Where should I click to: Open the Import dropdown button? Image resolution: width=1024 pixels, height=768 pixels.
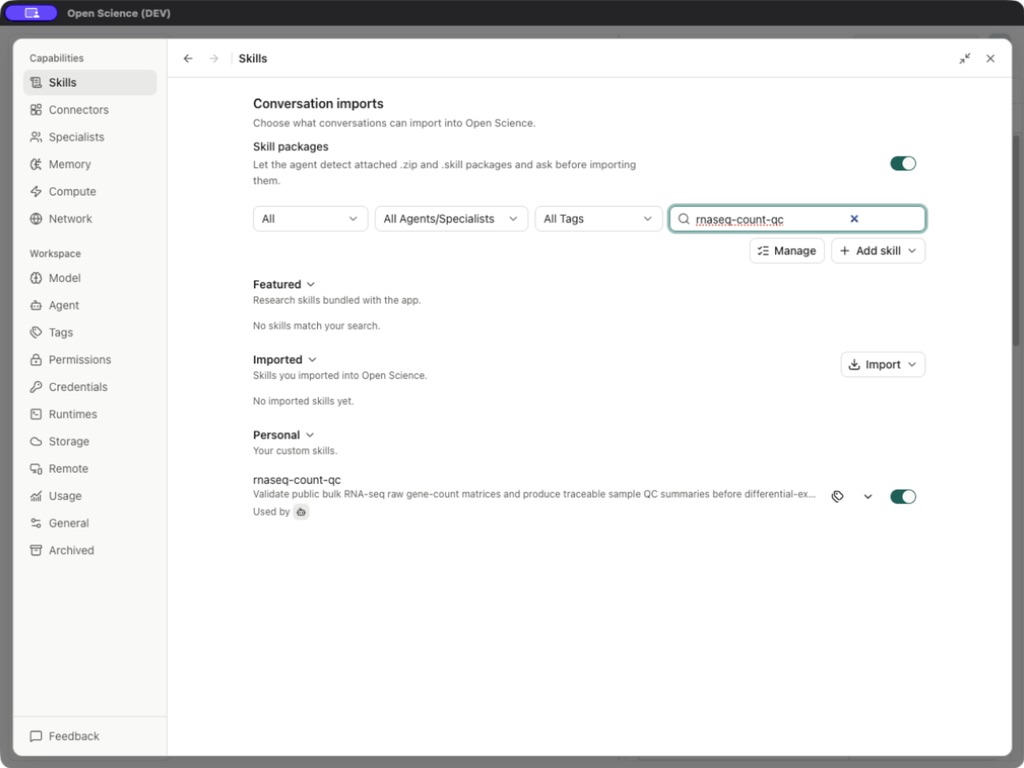click(x=883, y=364)
